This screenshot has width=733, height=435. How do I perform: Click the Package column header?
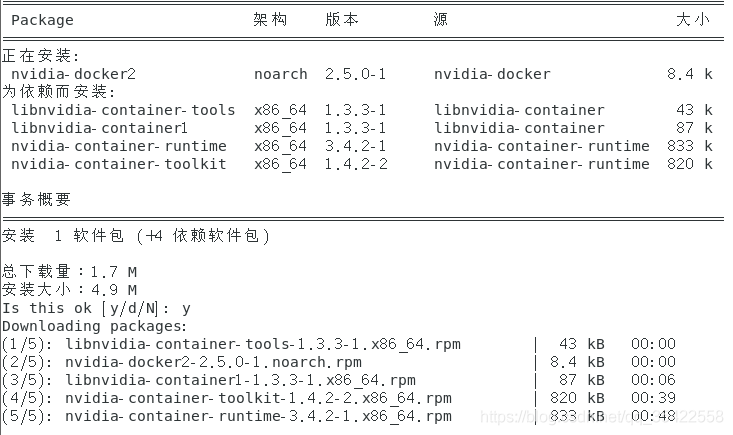tap(42, 20)
